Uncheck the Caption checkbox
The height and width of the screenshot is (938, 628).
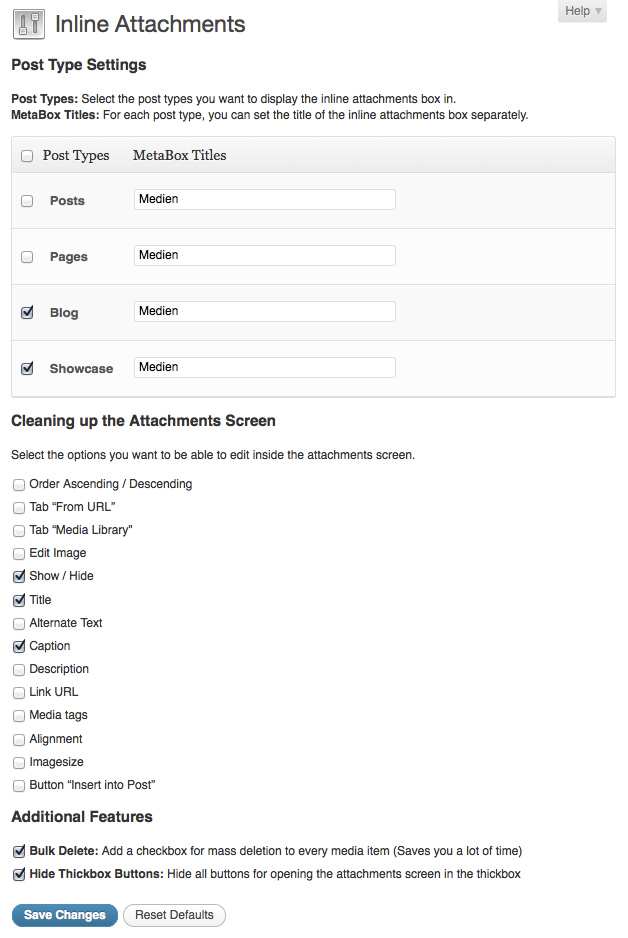pos(19,647)
